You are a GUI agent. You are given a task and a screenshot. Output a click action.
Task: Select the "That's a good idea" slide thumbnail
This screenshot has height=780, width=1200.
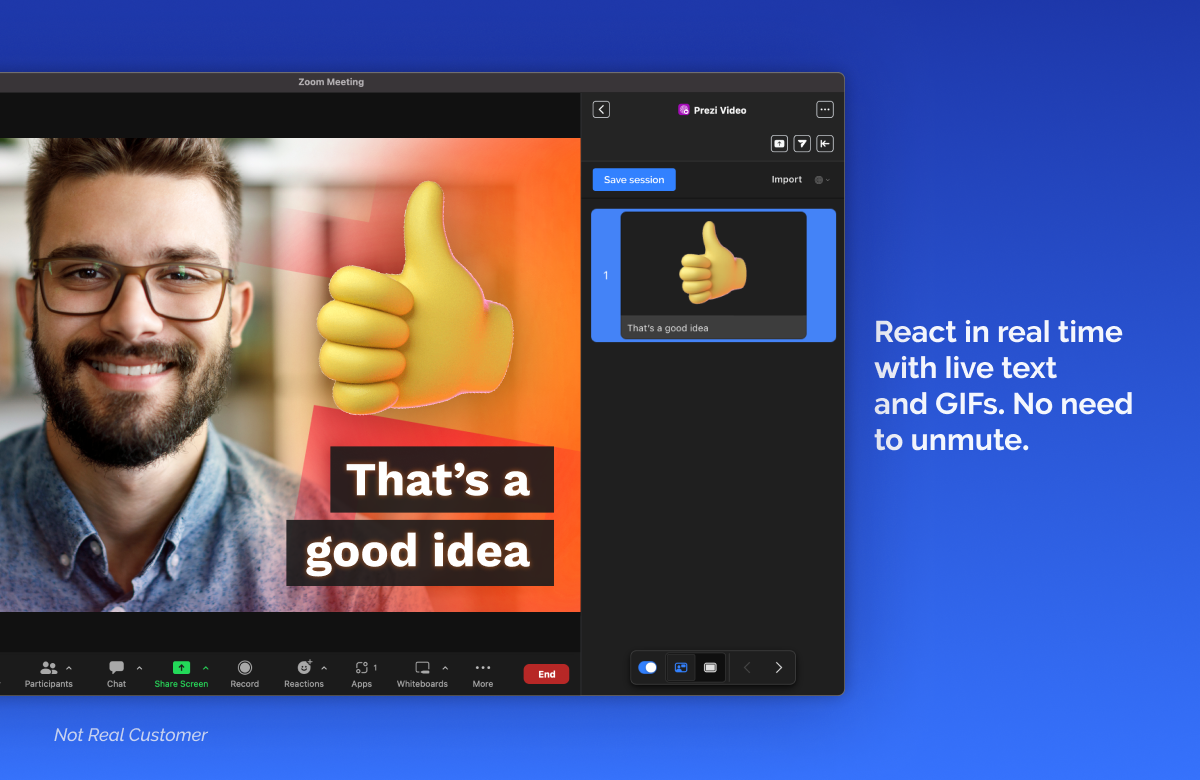coord(714,274)
